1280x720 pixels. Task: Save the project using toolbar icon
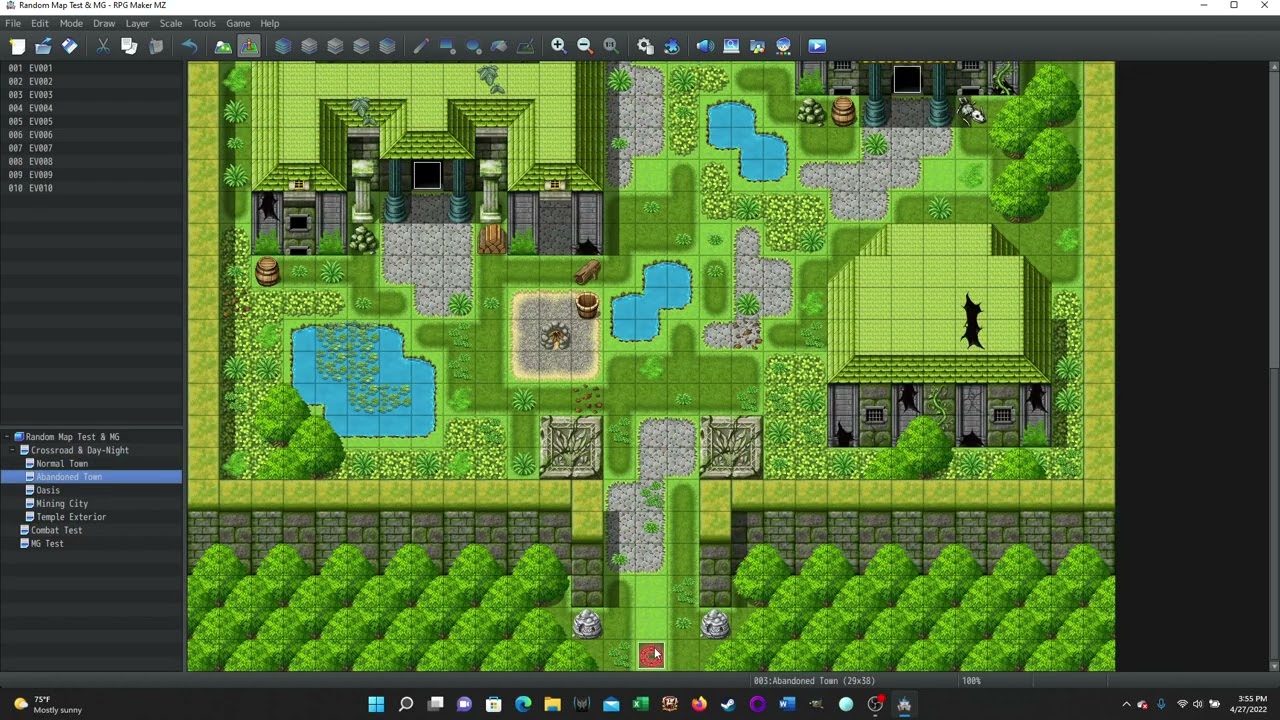pos(69,46)
